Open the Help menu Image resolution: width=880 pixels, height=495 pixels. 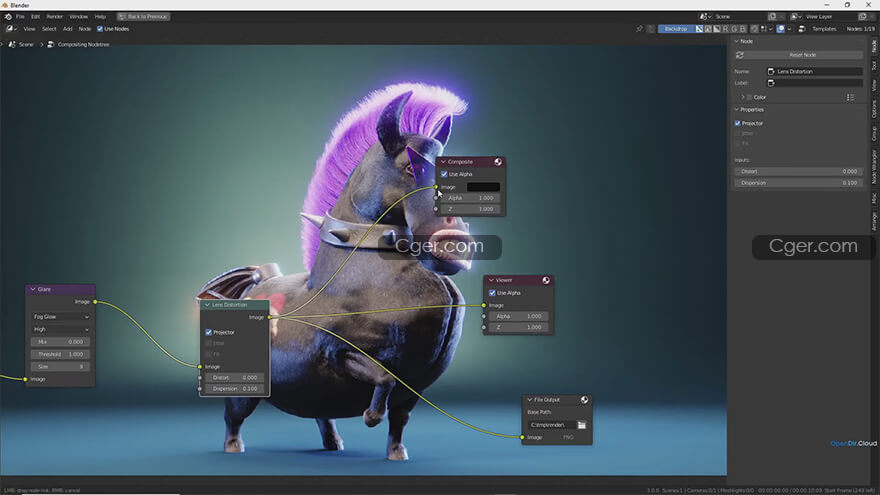coord(100,17)
